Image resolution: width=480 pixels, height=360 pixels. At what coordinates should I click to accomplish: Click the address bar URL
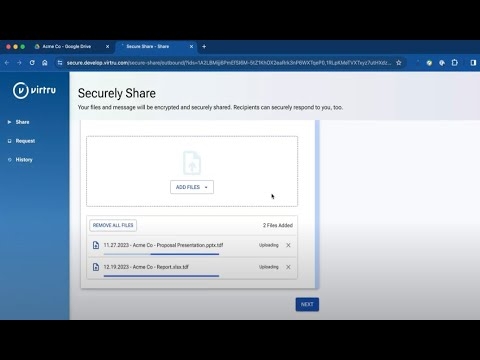coord(229,63)
